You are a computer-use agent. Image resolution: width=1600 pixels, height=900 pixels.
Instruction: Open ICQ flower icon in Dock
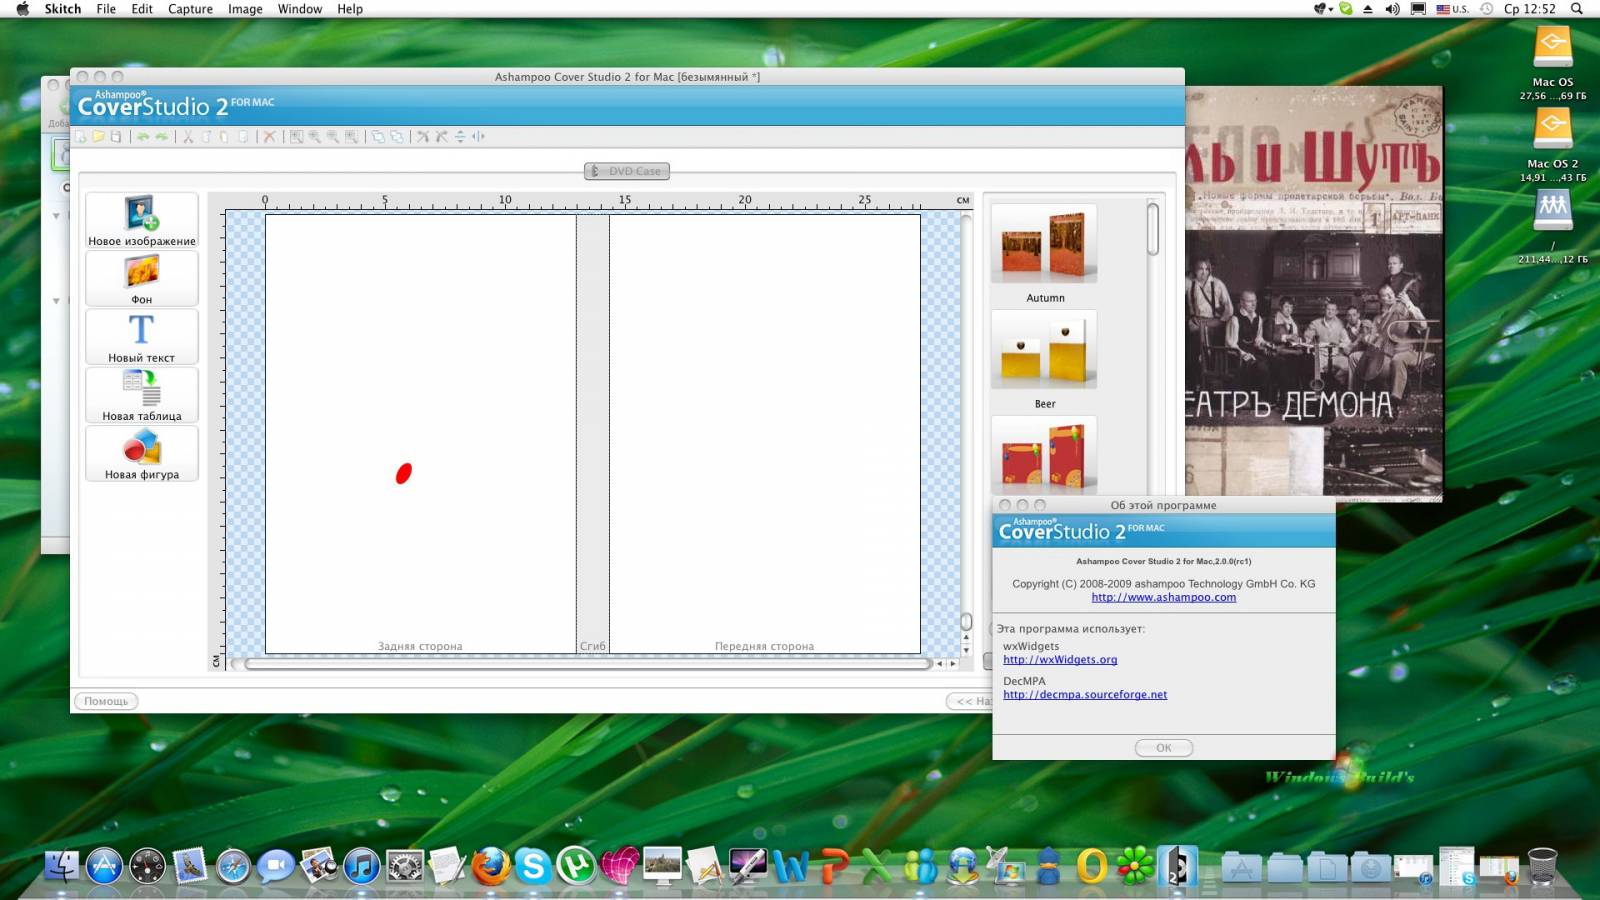tap(1135, 866)
